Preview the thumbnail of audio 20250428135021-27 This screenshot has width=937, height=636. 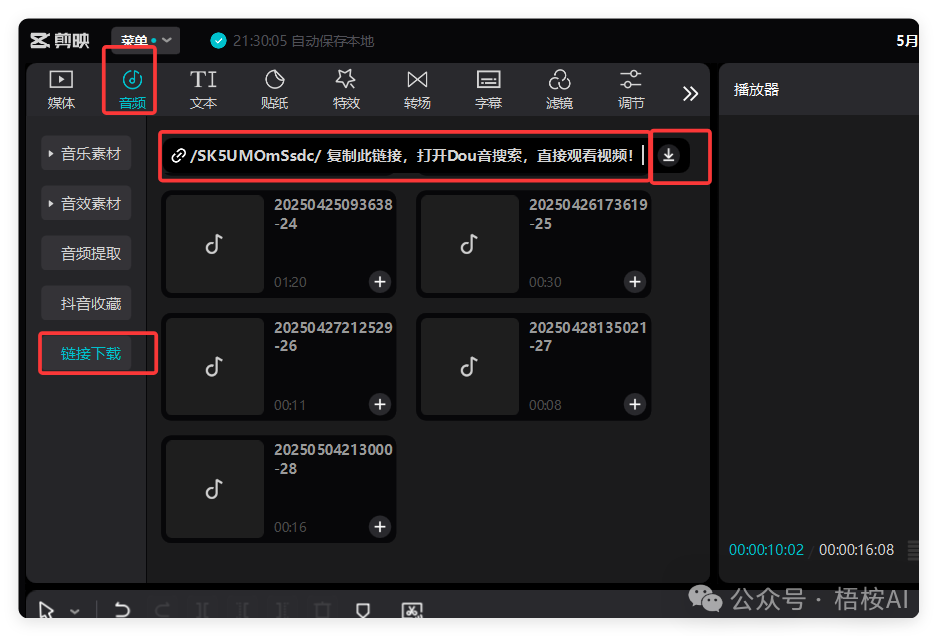point(470,366)
